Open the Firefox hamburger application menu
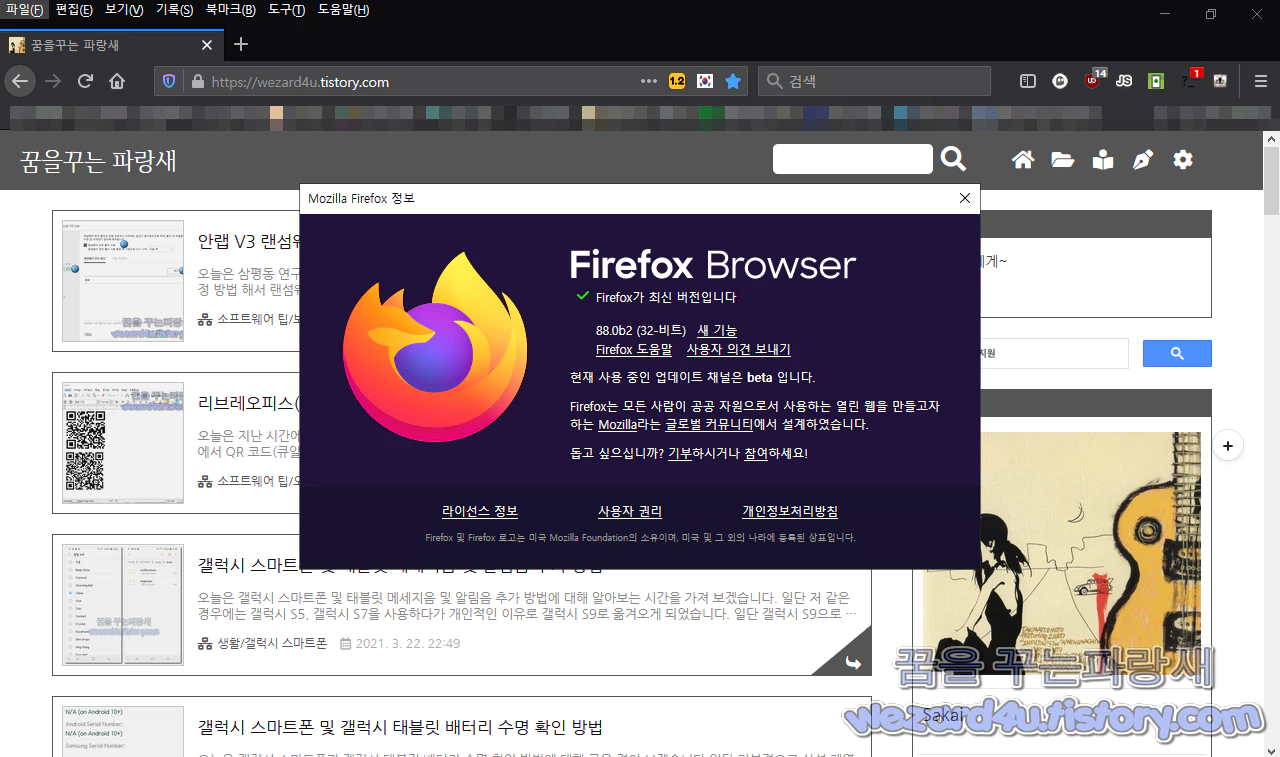 [x=1261, y=81]
